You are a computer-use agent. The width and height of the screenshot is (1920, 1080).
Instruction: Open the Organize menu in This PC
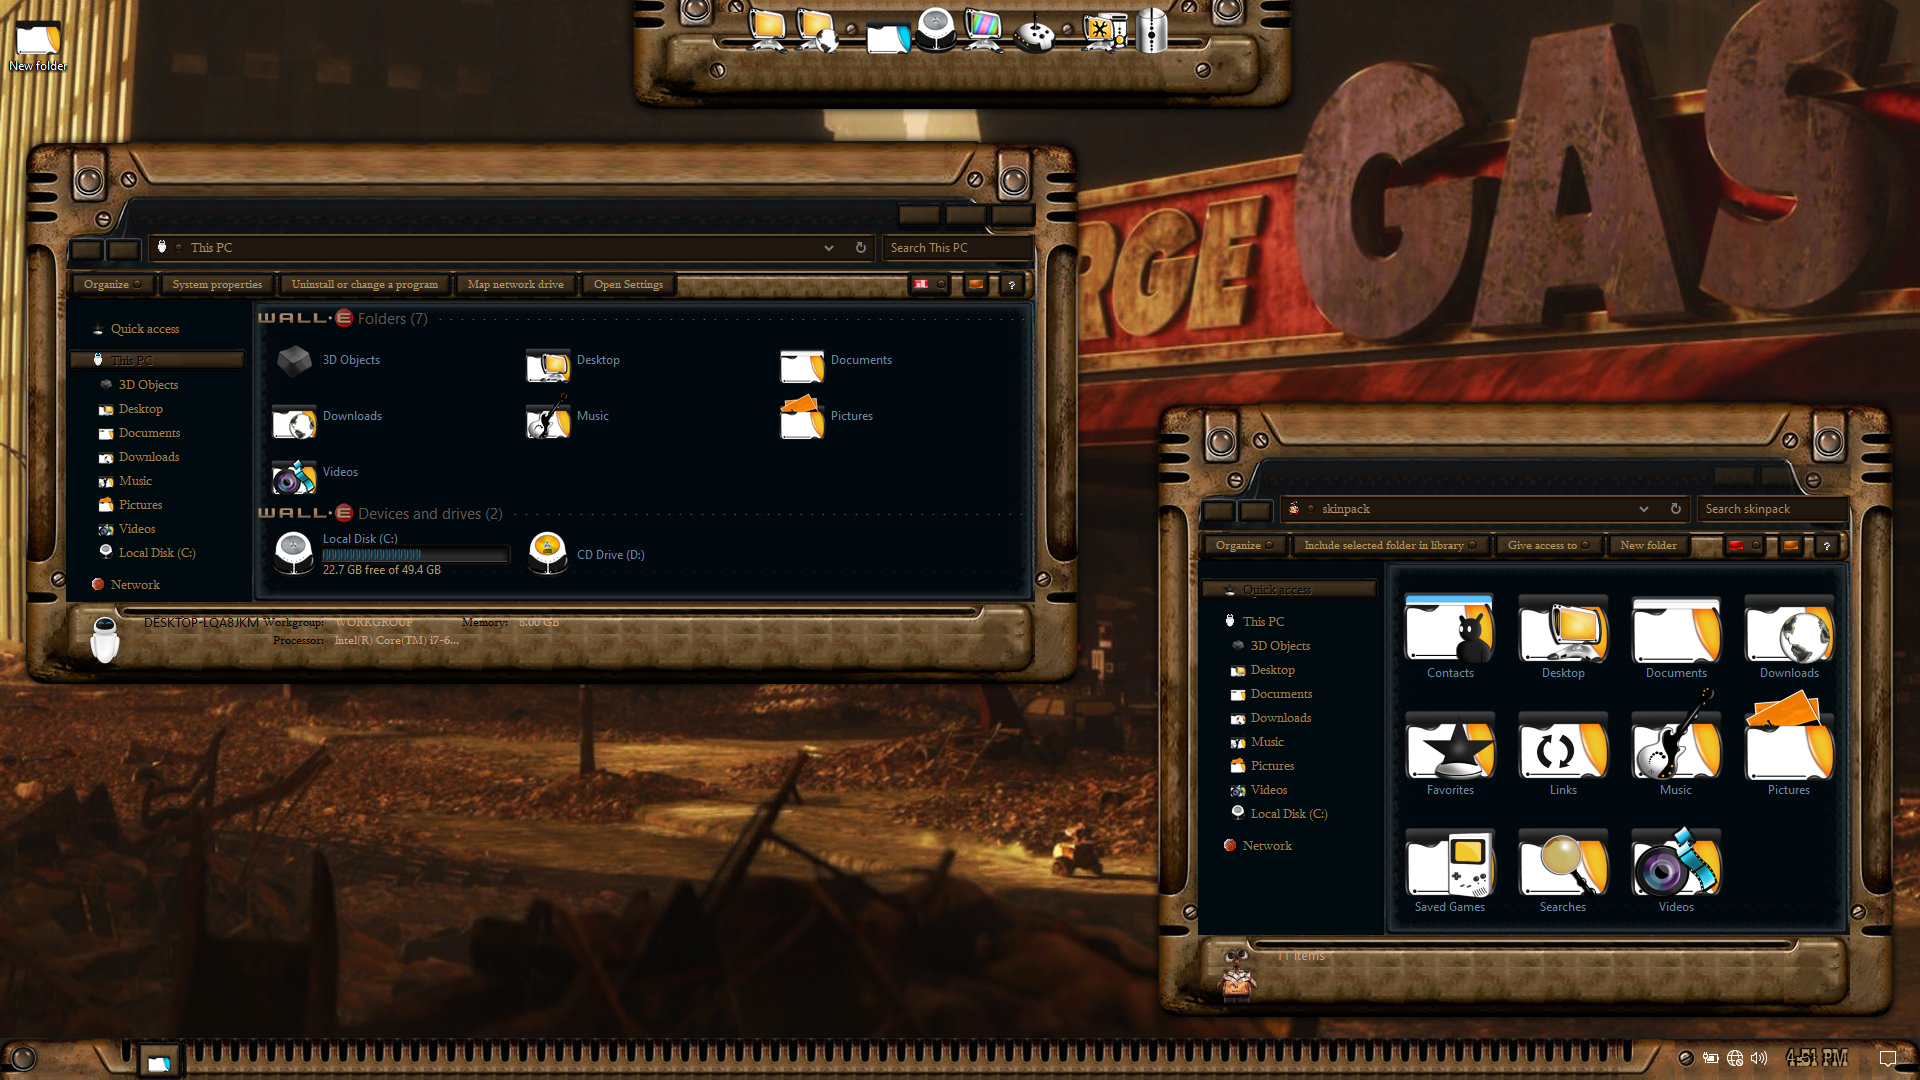click(112, 285)
